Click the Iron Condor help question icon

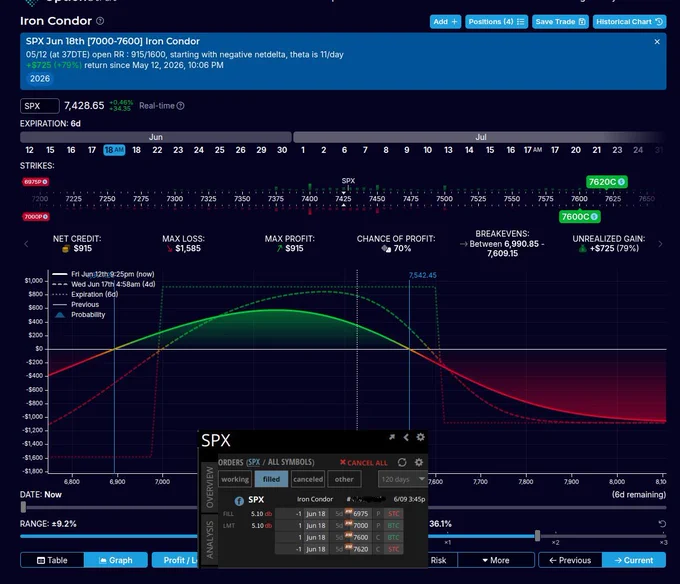pos(100,21)
